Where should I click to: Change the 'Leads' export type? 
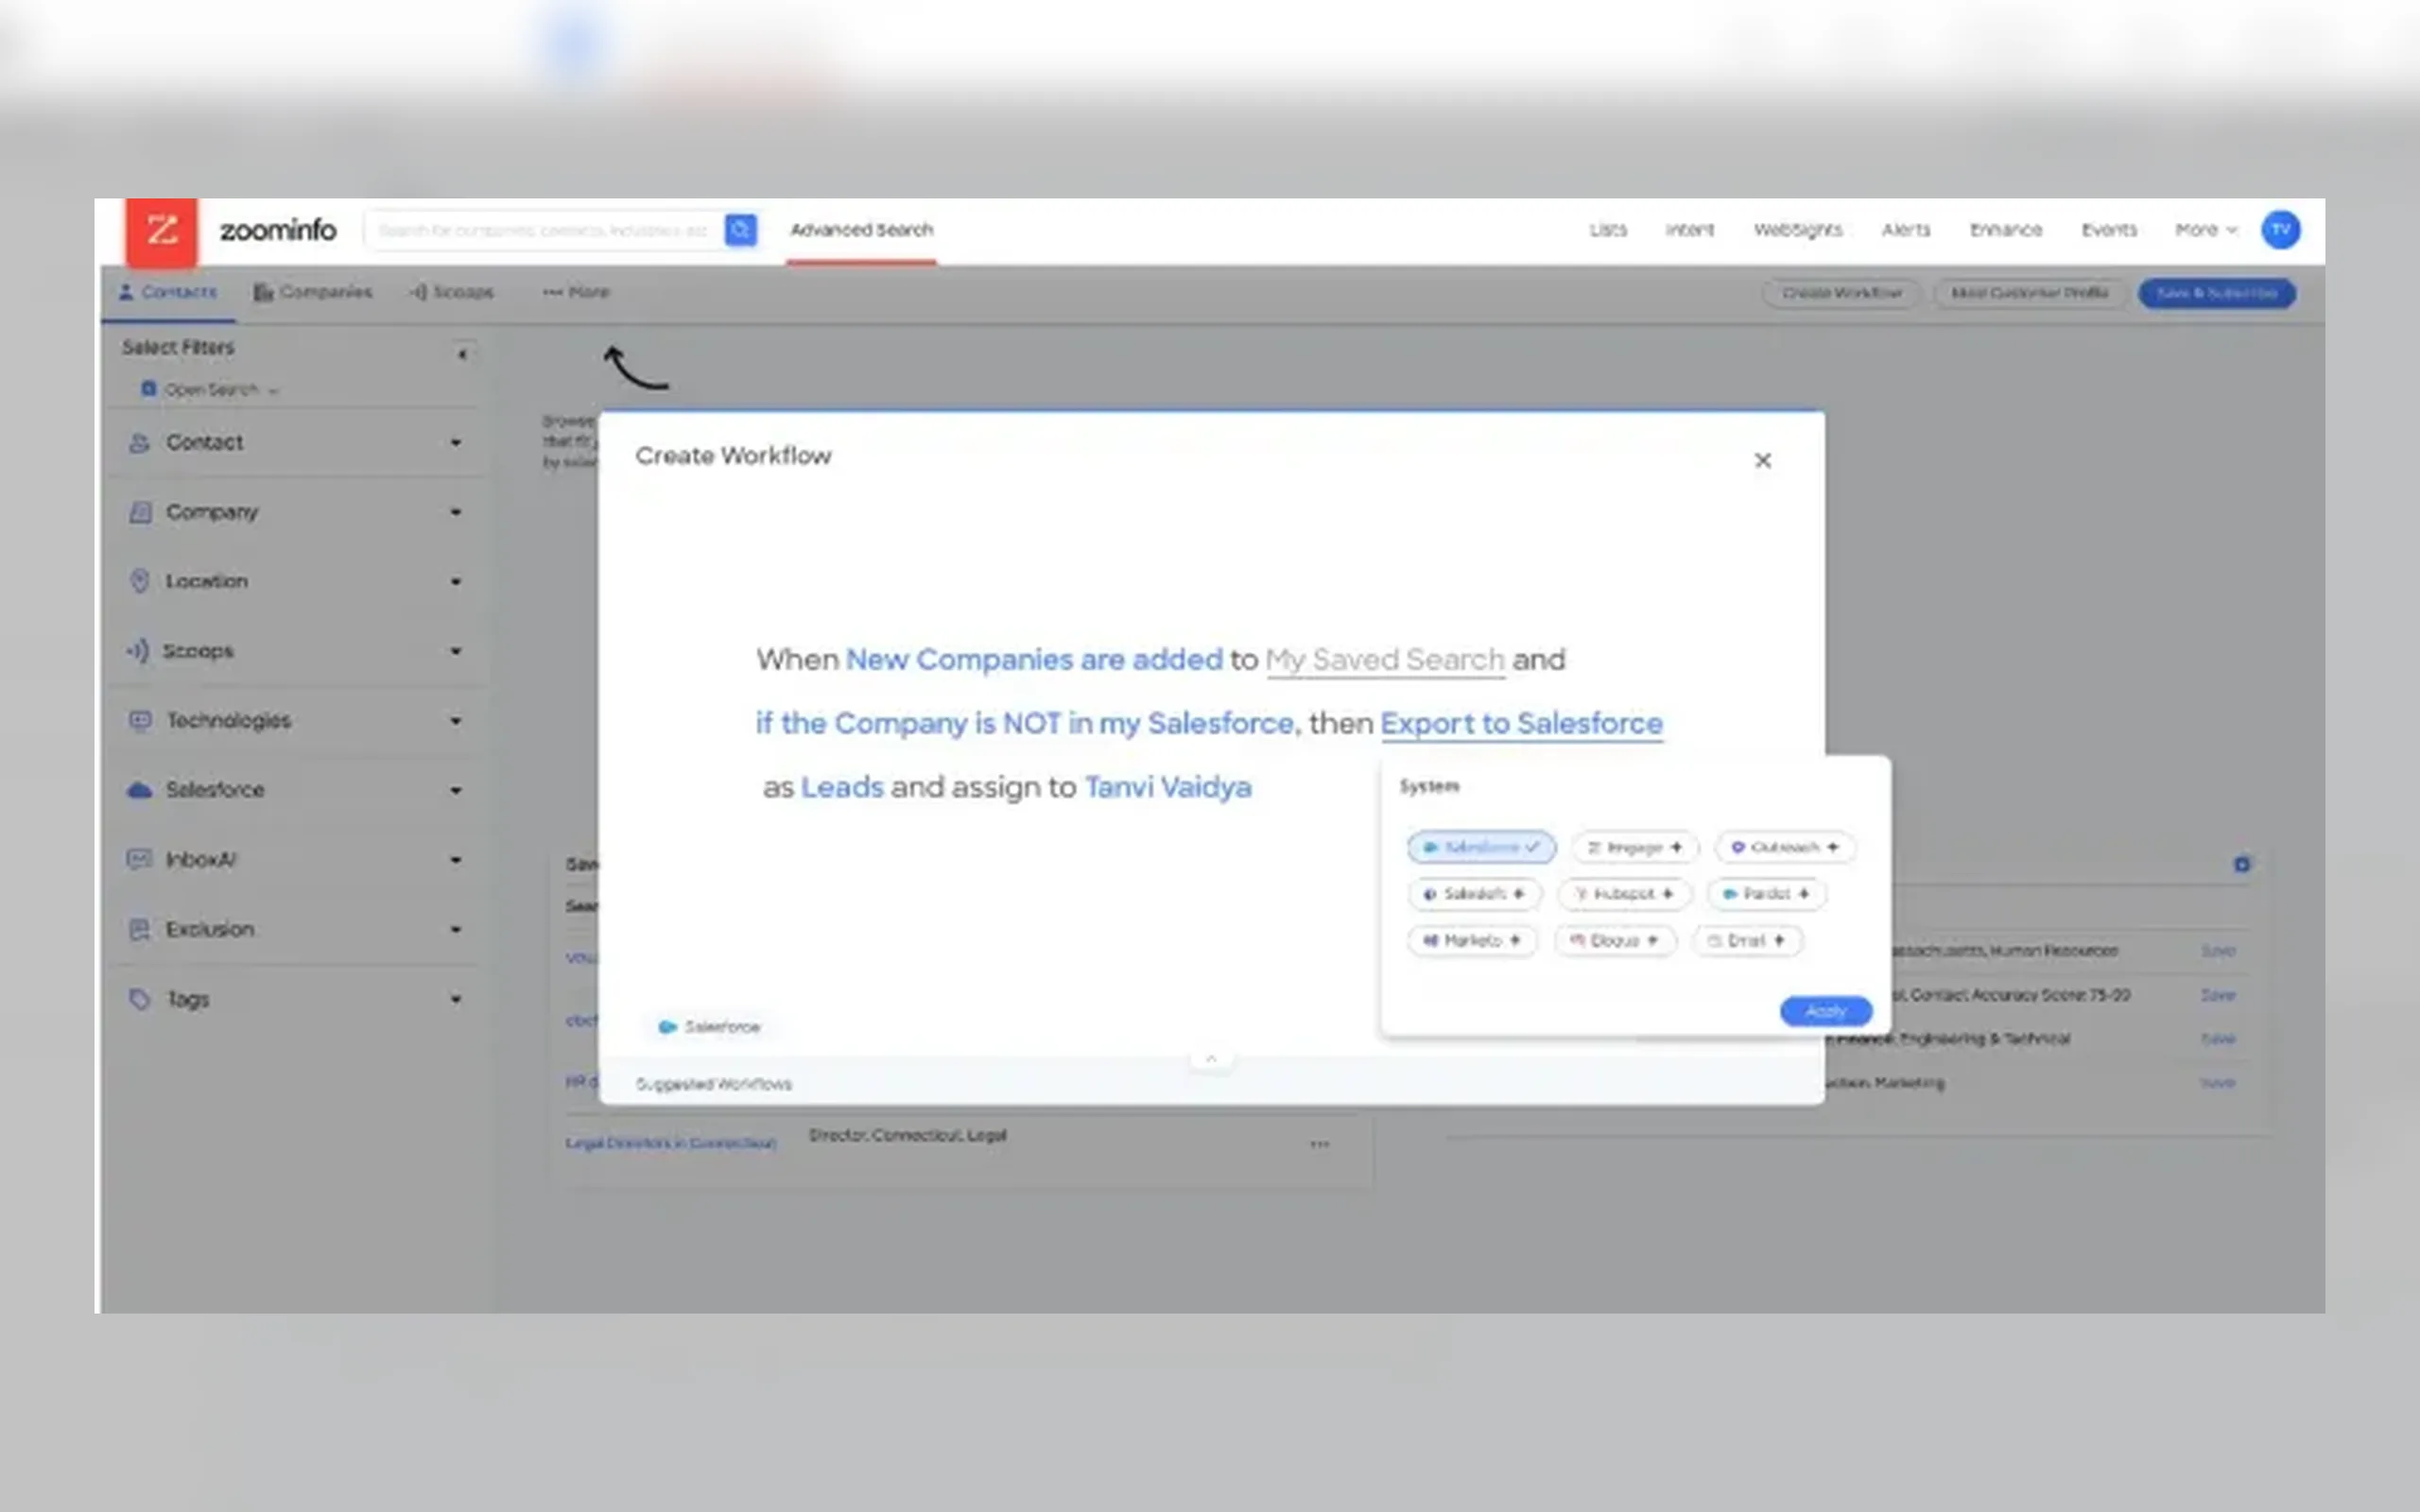click(x=842, y=787)
